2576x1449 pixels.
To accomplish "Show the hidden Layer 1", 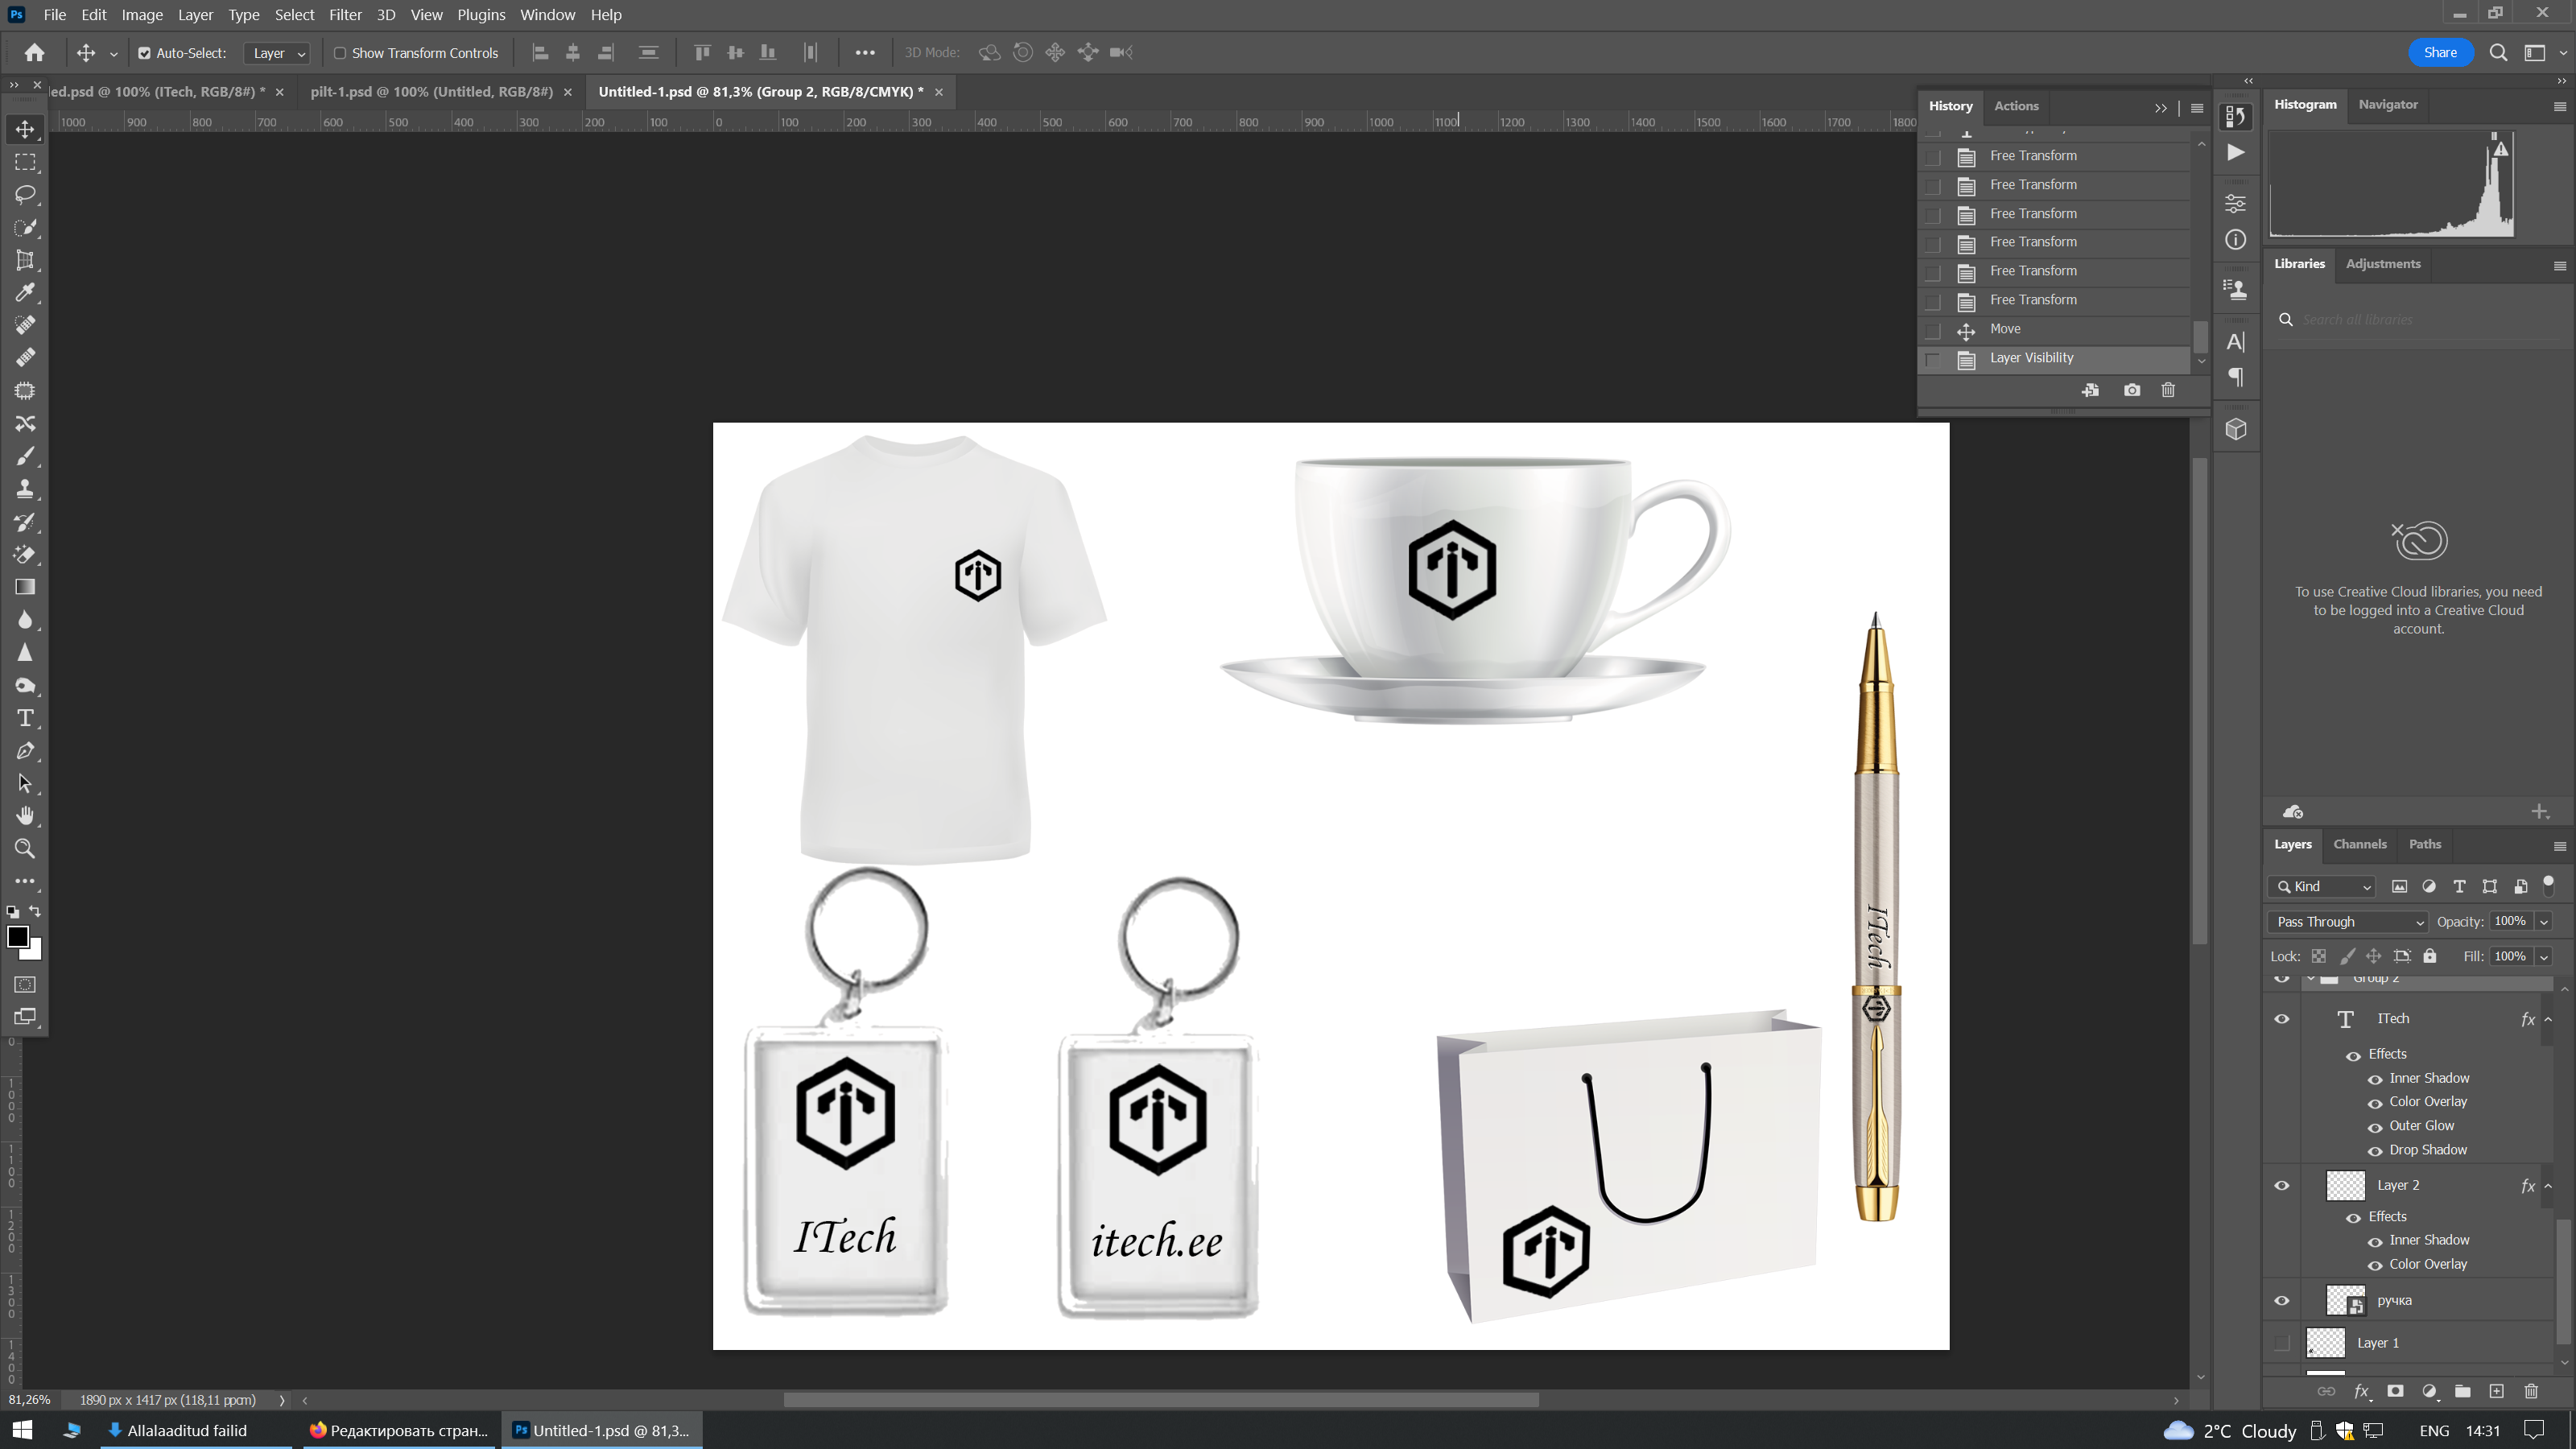I will point(2282,1343).
